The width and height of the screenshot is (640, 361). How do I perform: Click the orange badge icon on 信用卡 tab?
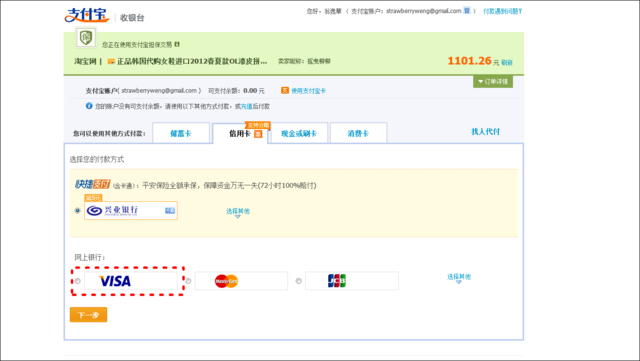[258, 134]
